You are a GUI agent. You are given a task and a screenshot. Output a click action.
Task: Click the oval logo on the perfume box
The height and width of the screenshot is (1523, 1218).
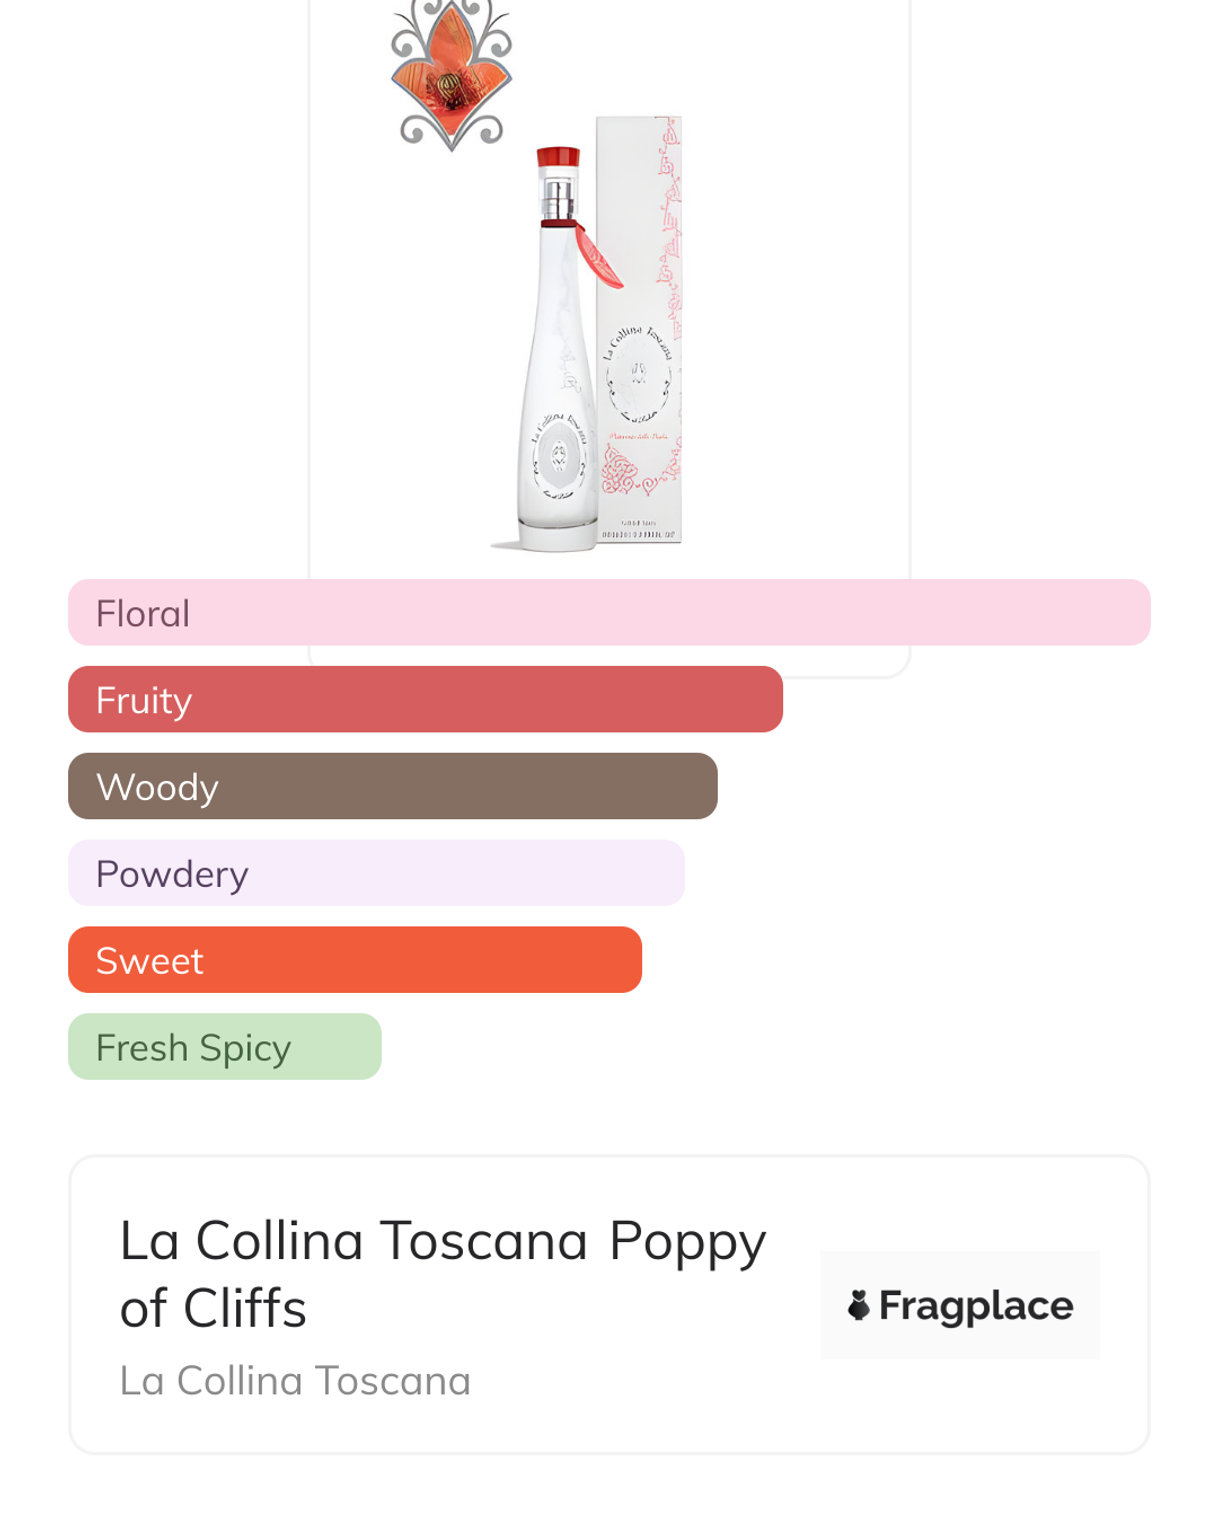[x=637, y=375]
